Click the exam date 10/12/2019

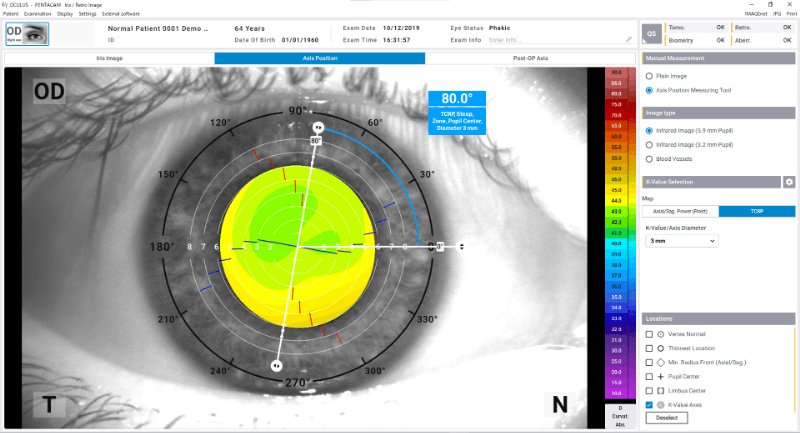pyautogui.click(x=401, y=28)
